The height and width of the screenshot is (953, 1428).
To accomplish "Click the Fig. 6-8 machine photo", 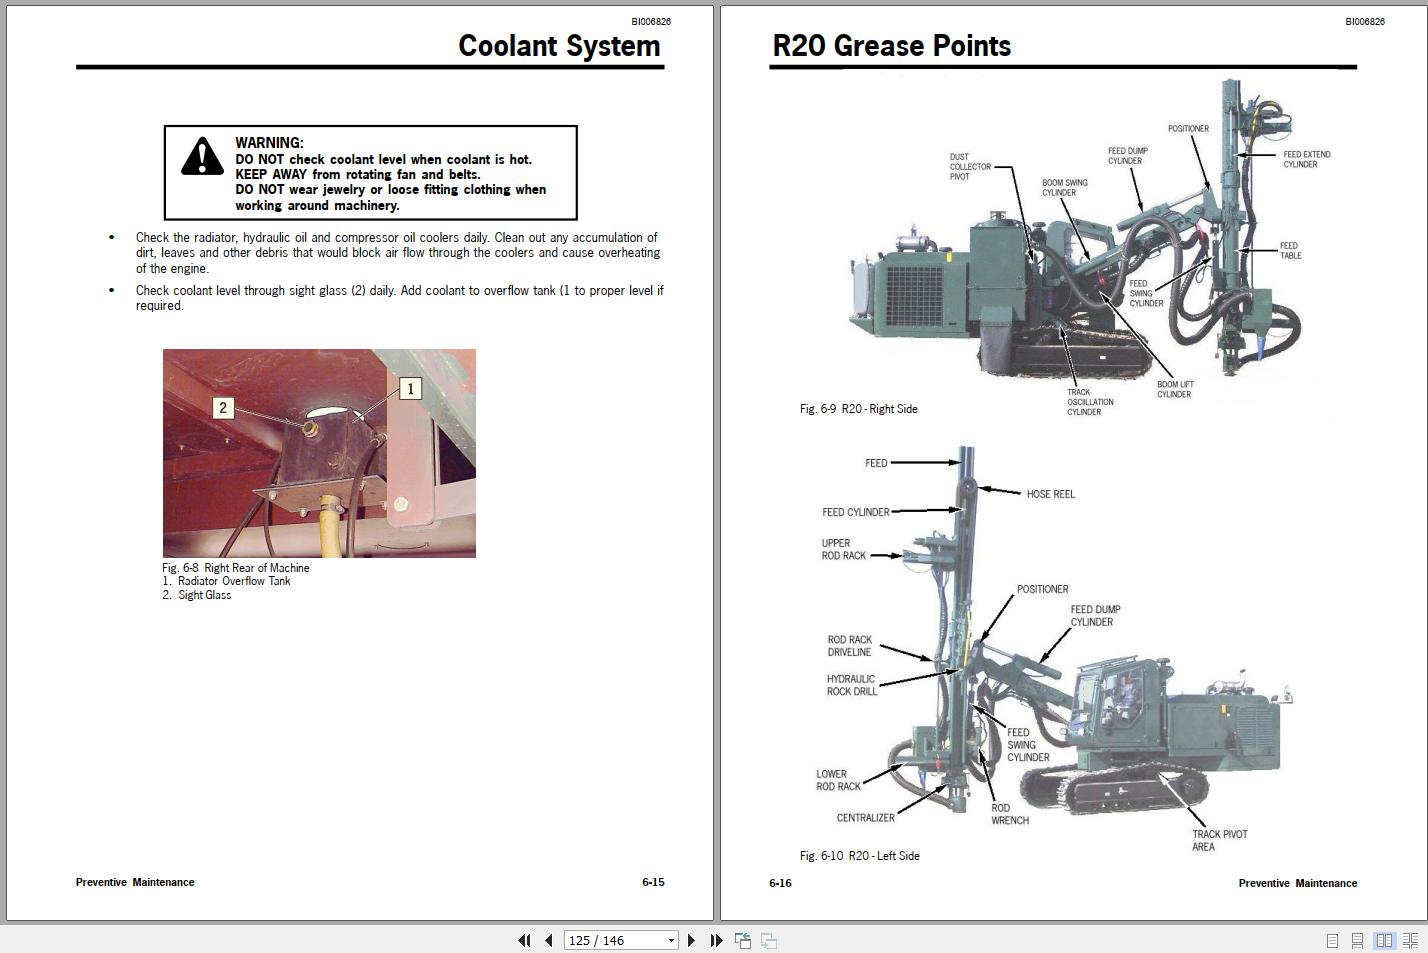I will [x=318, y=453].
